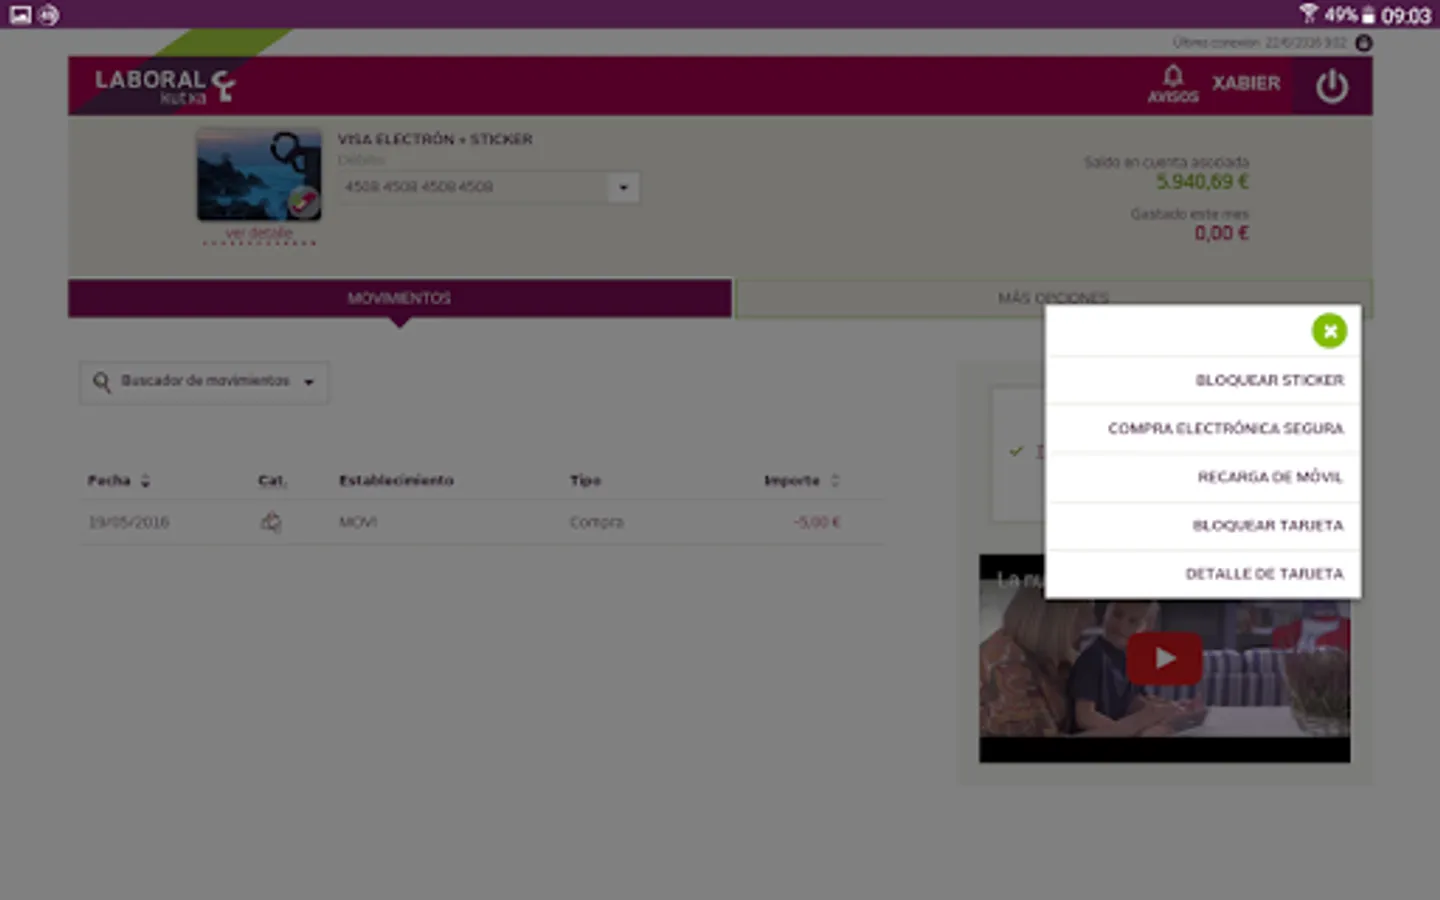Viewport: 1440px width, 900px height.
Task: Expand Buscador de movimientos dropdown
Action: (204, 382)
